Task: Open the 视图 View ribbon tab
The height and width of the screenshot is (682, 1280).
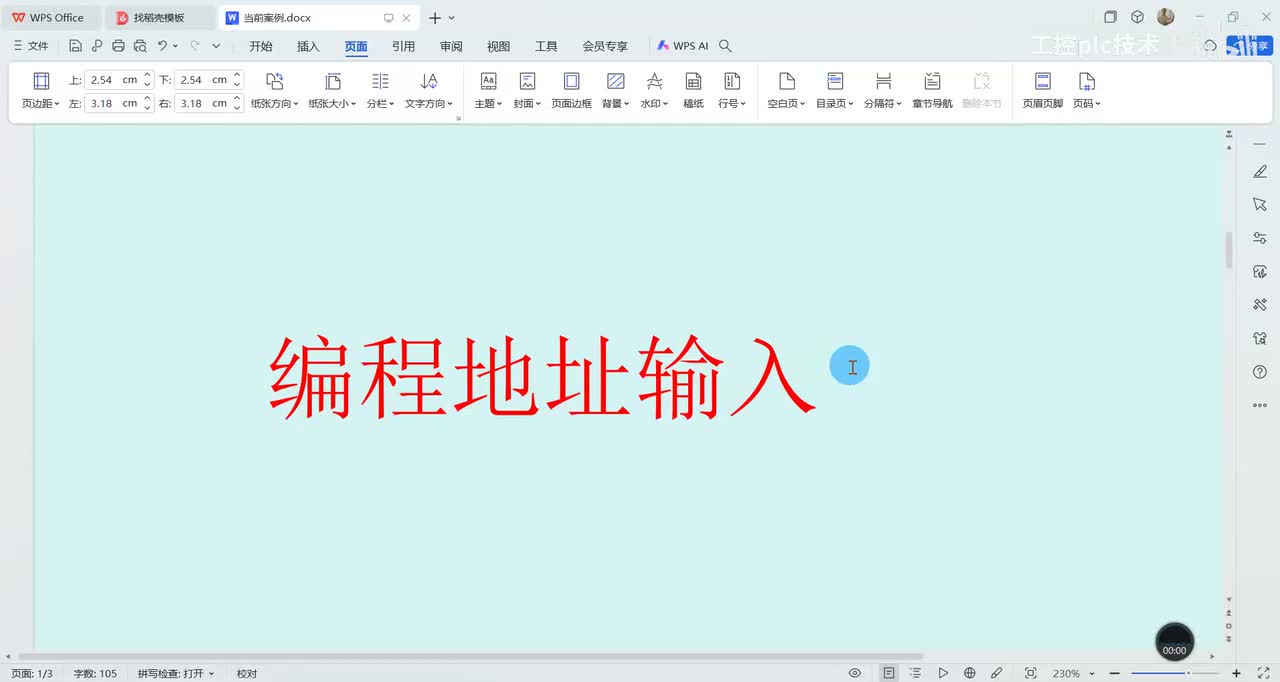Action: tap(498, 46)
